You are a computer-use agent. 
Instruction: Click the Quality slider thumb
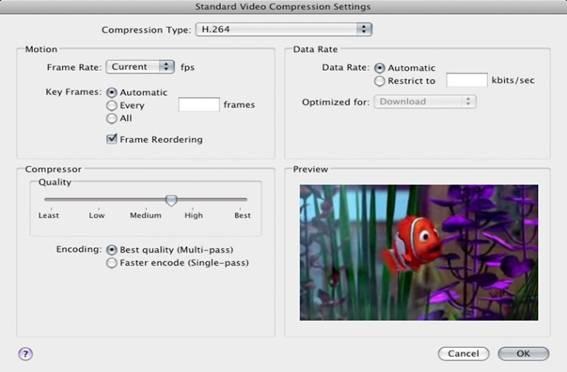point(171,200)
